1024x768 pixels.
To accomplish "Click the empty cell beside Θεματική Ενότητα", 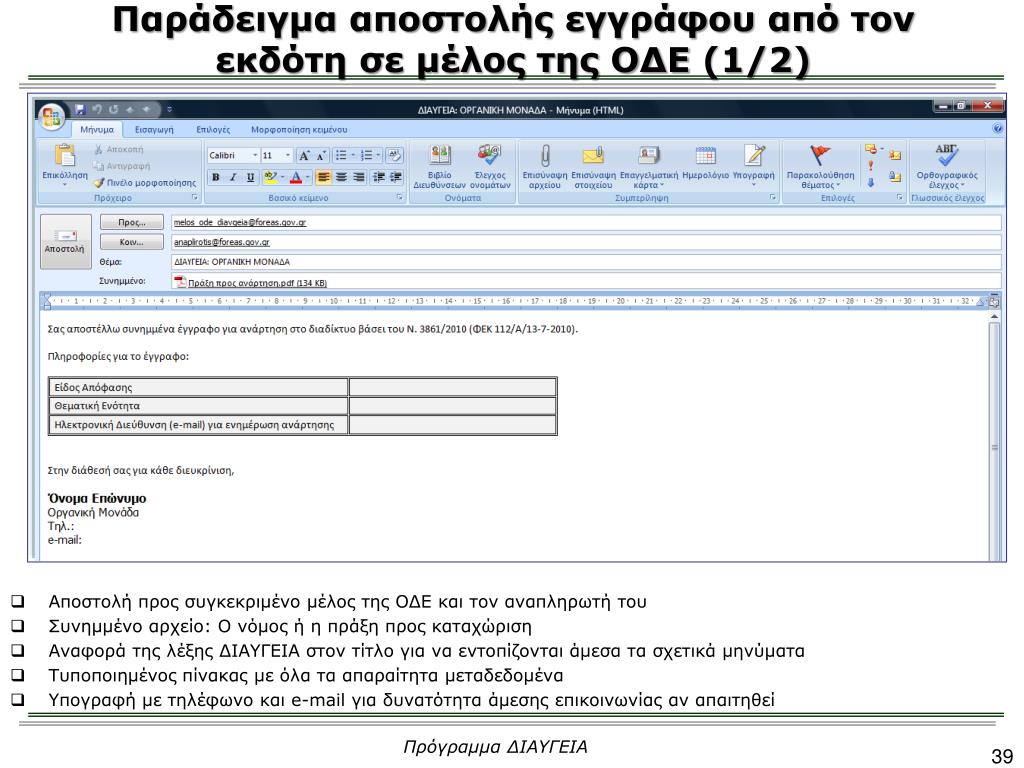I will click(x=453, y=406).
